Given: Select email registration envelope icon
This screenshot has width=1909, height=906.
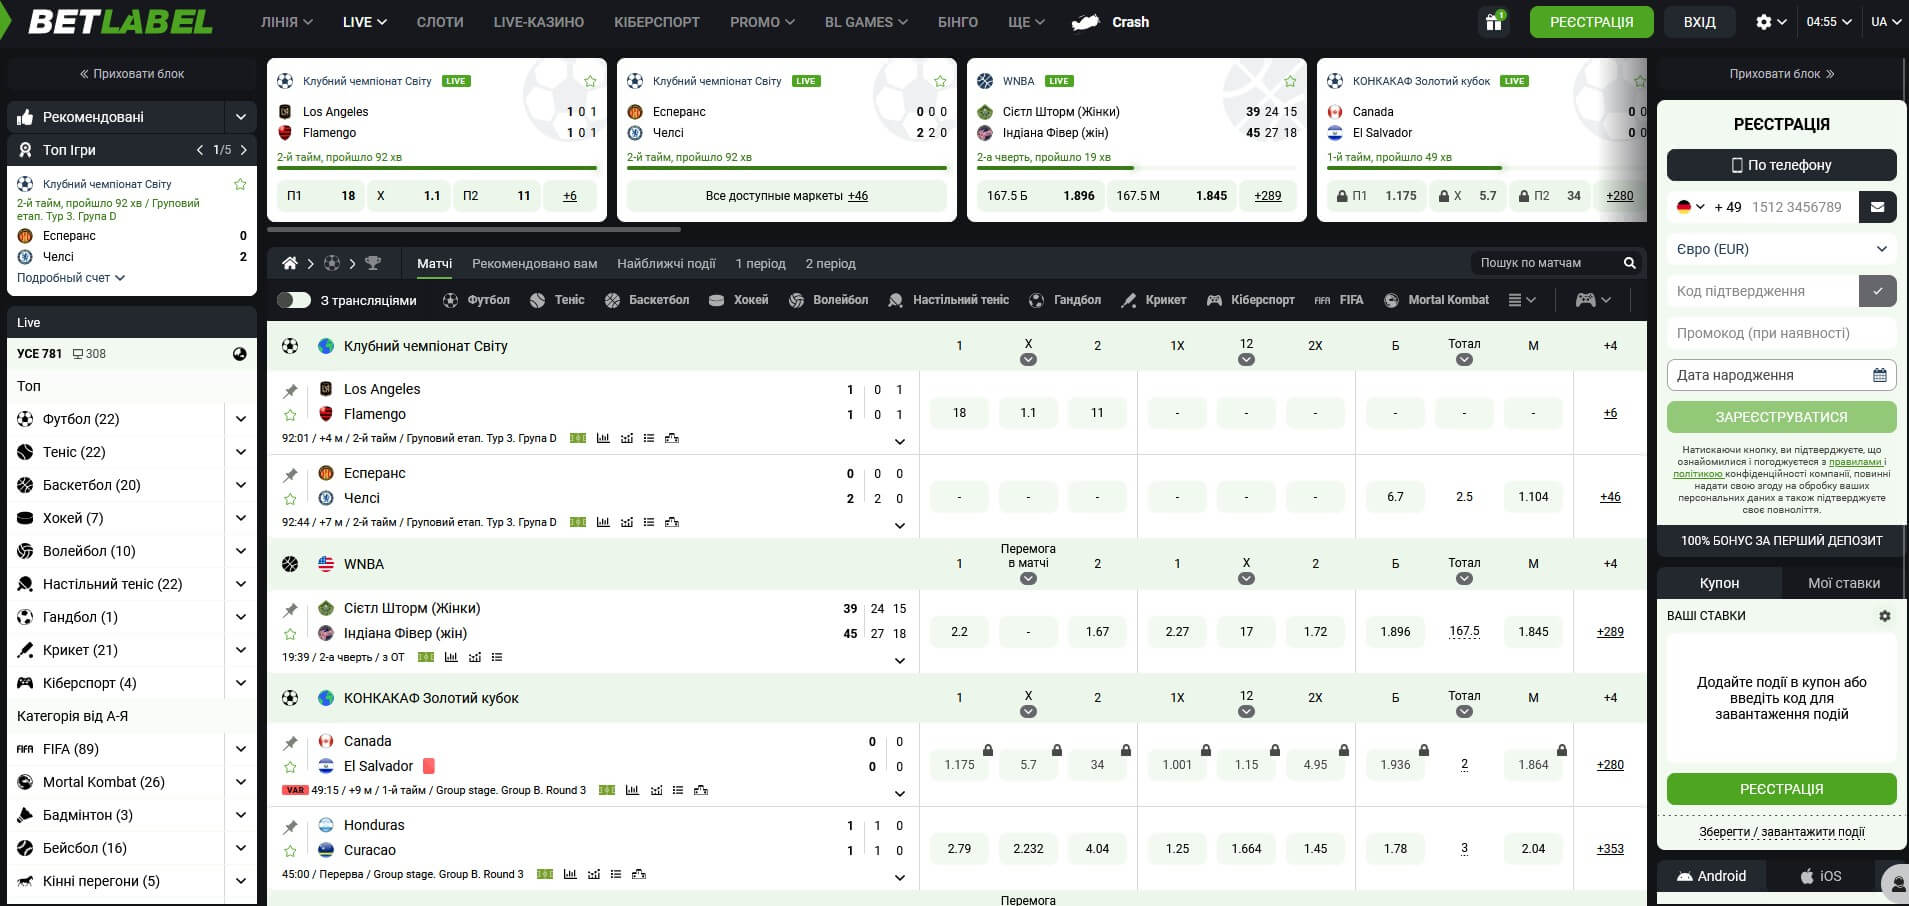Looking at the screenshot, I should [x=1878, y=207].
